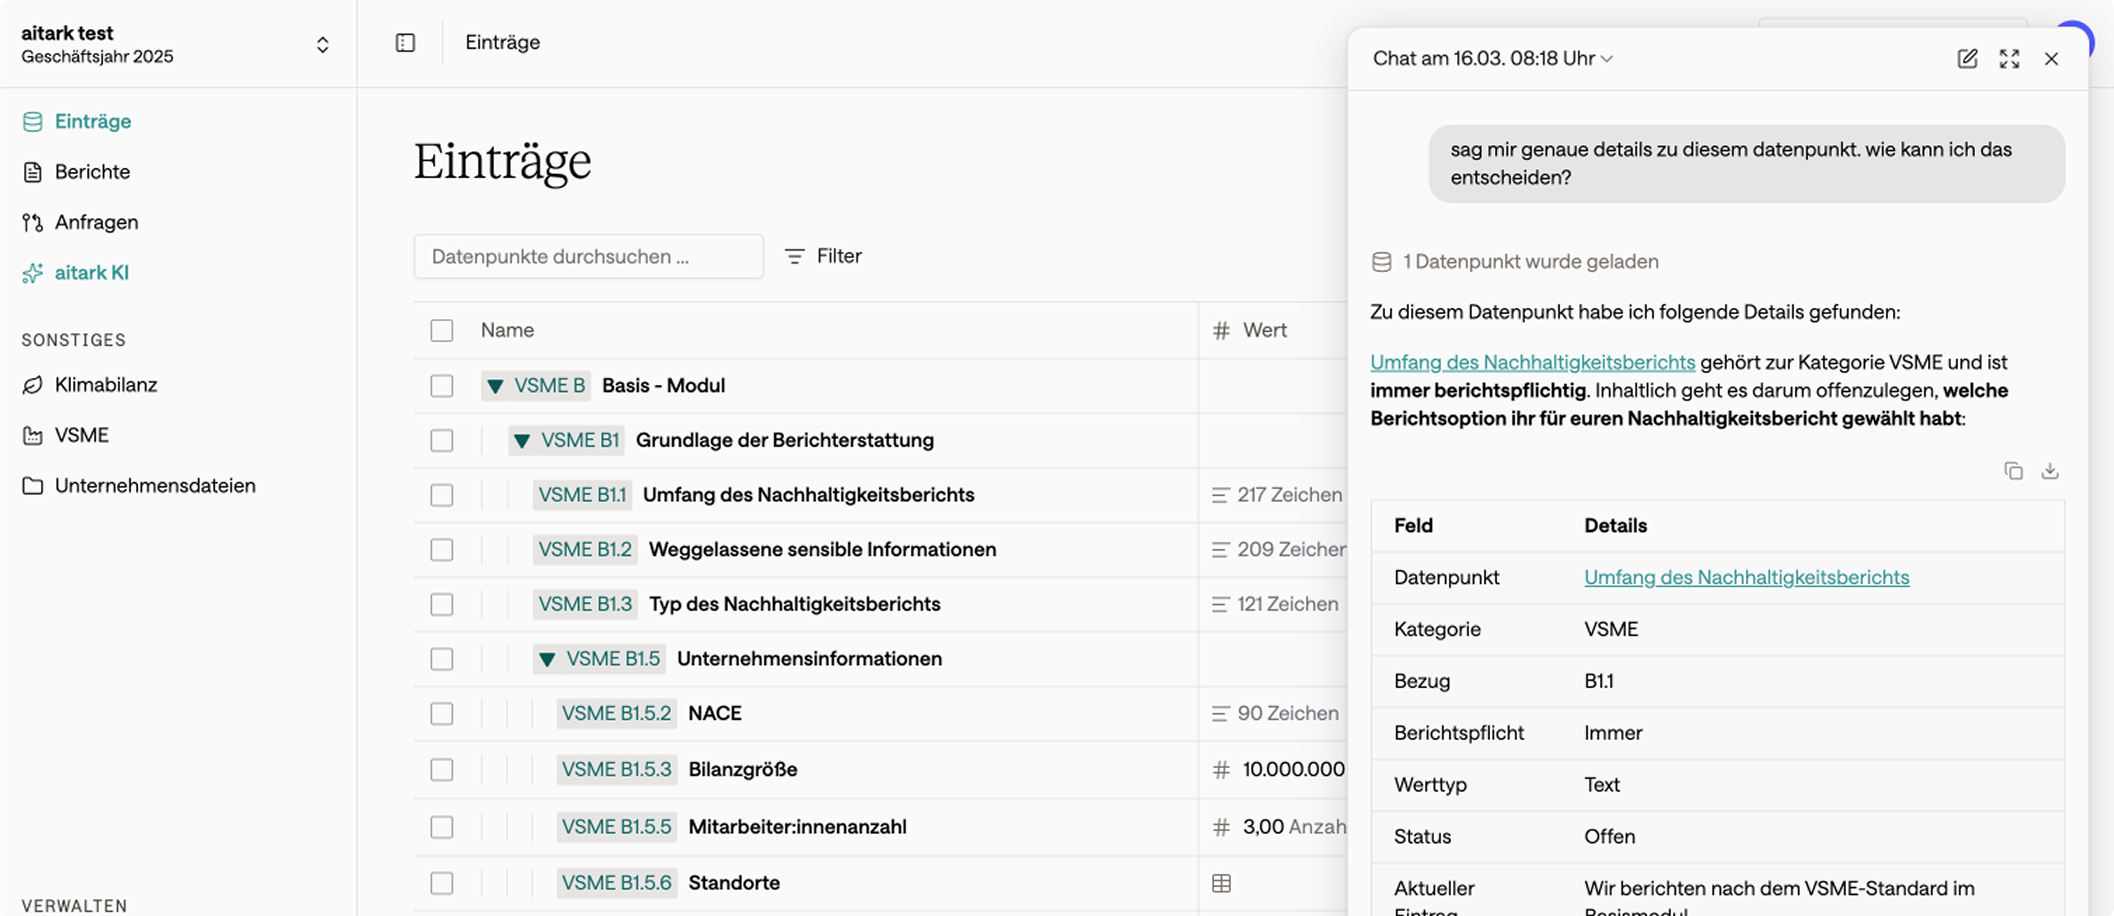Close the chat panel
The width and height of the screenshot is (2114, 916).
(2051, 58)
